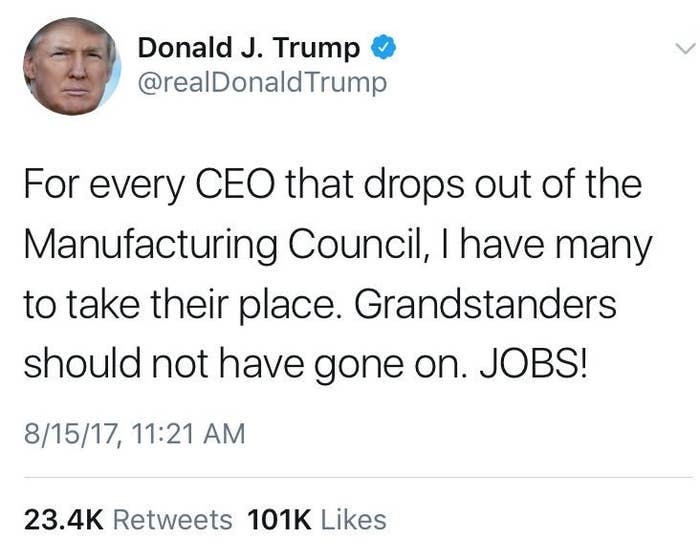700x560 pixels.
Task: View the 101K likes count
Action: pyautogui.click(x=279, y=520)
